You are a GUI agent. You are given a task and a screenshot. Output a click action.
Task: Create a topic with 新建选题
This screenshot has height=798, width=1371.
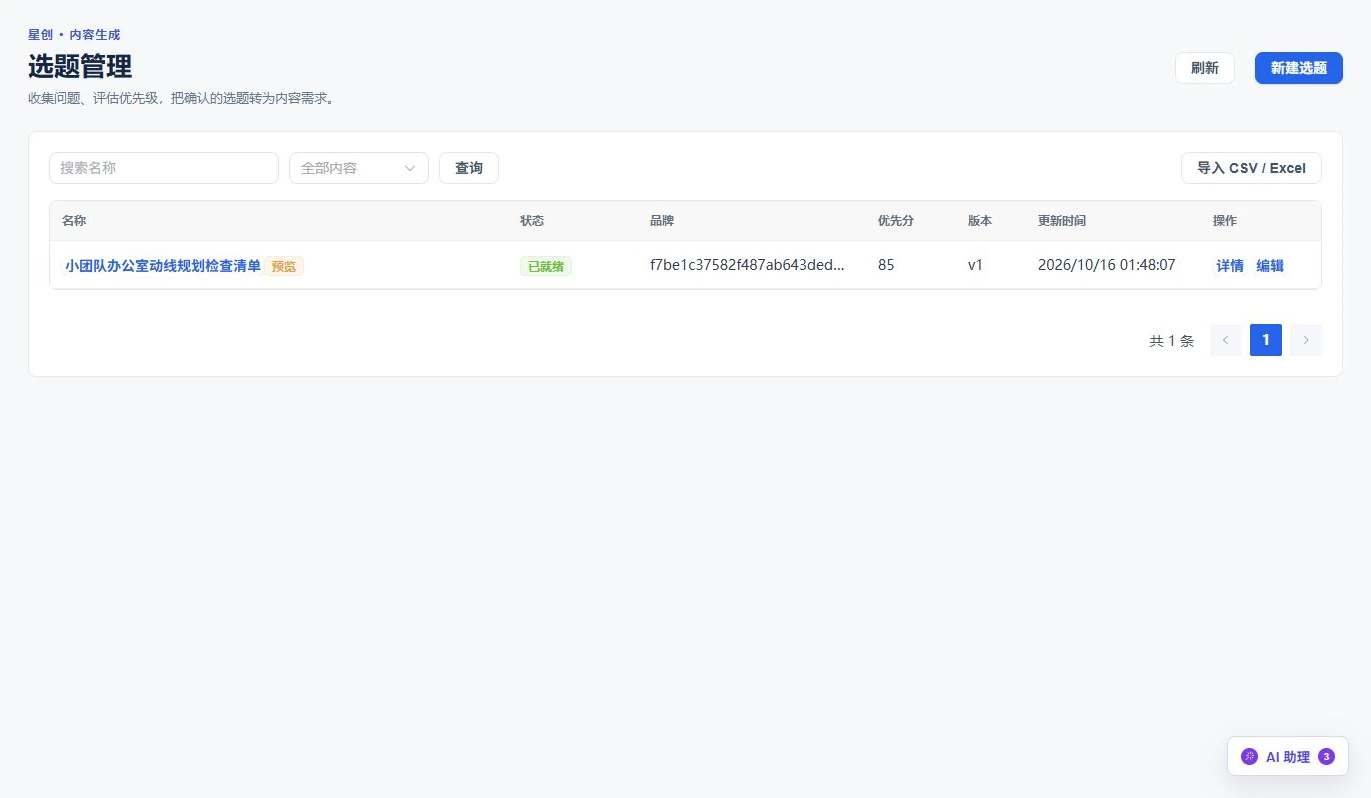1299,68
